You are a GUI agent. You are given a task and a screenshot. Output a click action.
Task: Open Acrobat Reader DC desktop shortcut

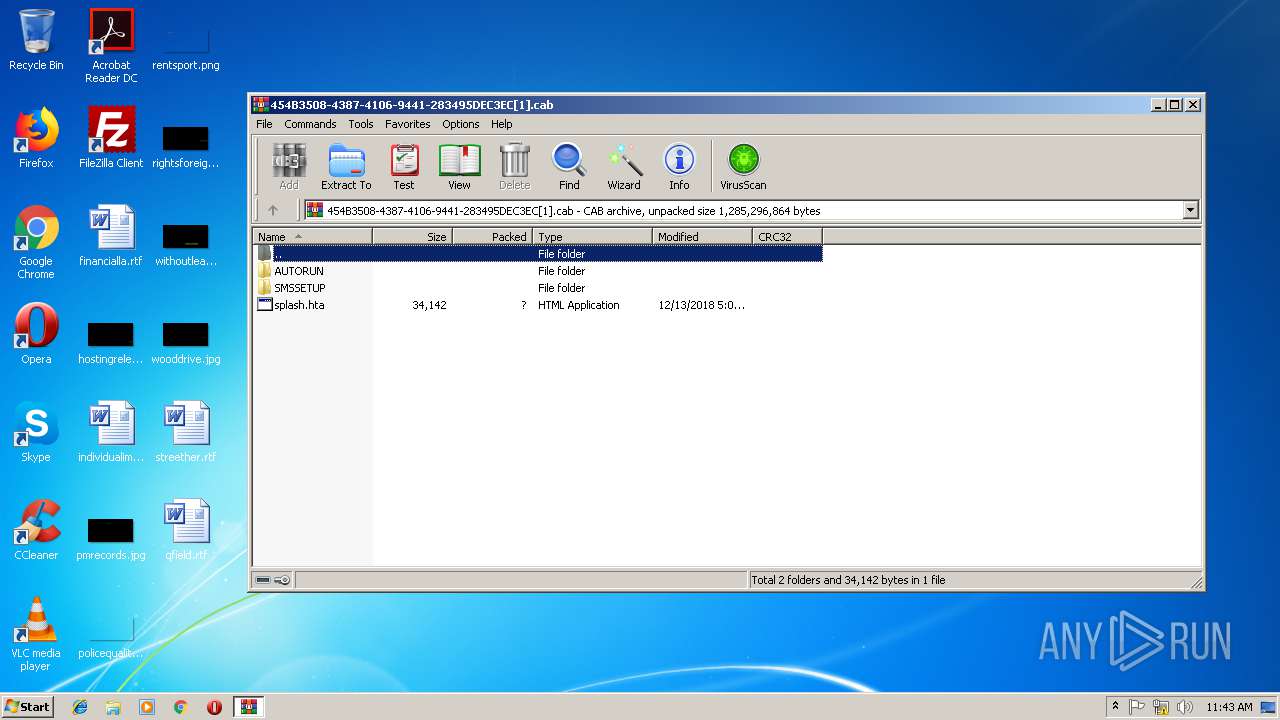(111, 46)
